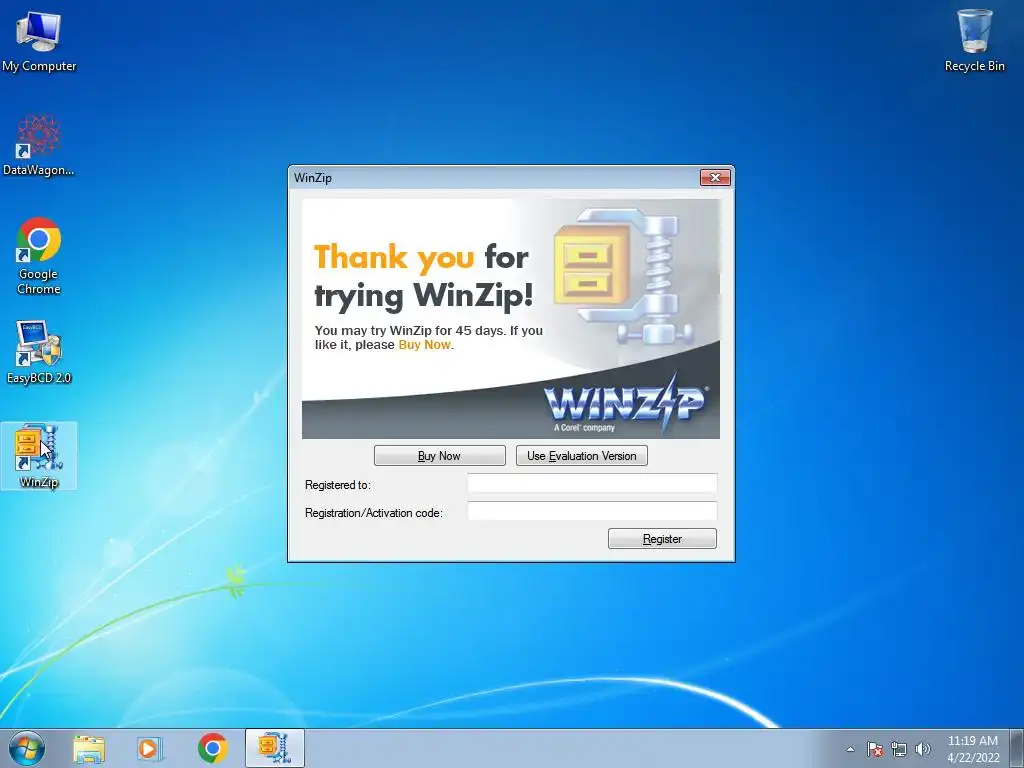Click the Buy Now button
Viewport: 1024px width, 768px height.
click(440, 456)
